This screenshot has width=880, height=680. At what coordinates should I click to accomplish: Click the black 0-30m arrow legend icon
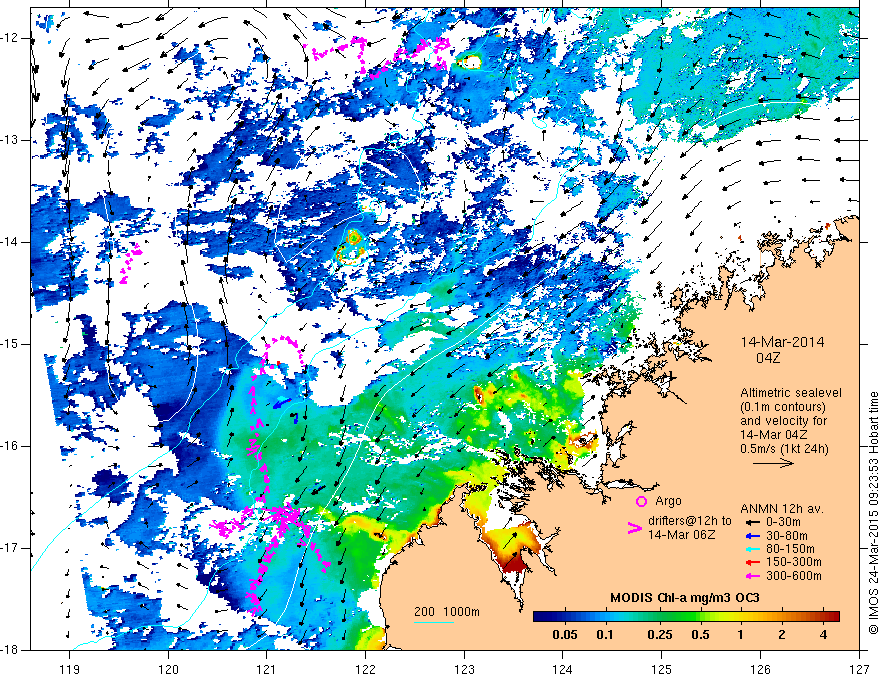(752, 522)
